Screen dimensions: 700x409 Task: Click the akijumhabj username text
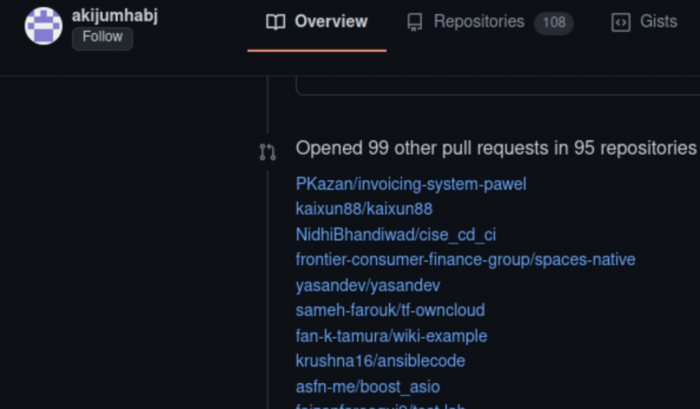(x=115, y=16)
